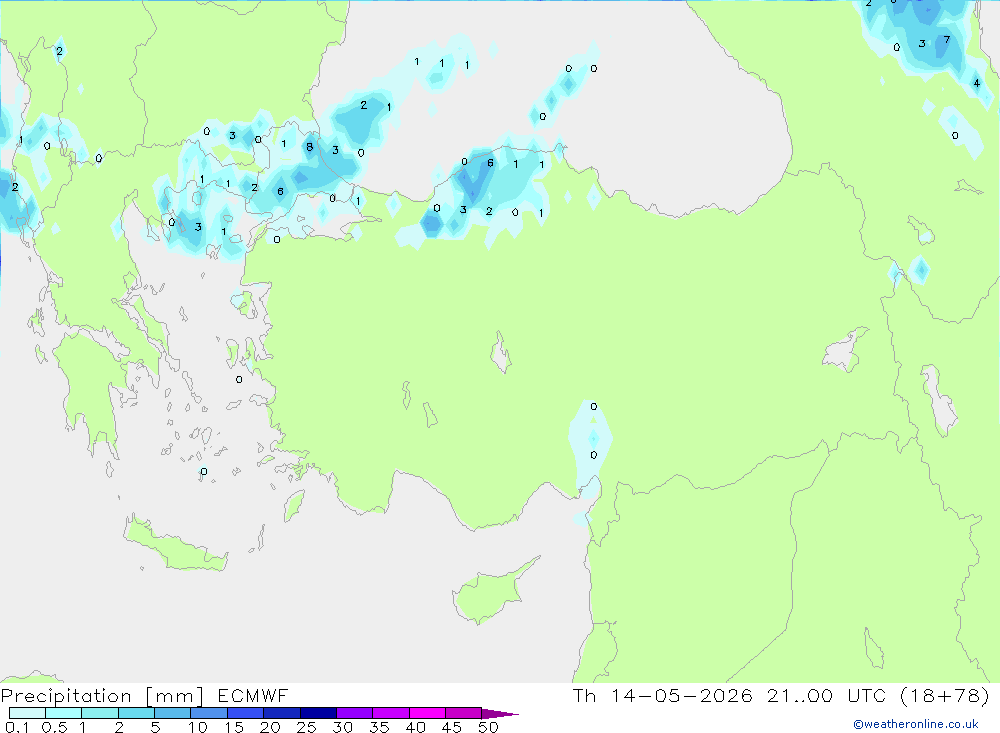Screen dimensions: 1000x733
Task: Click the island of Cyprus on the map
Action: (491, 593)
